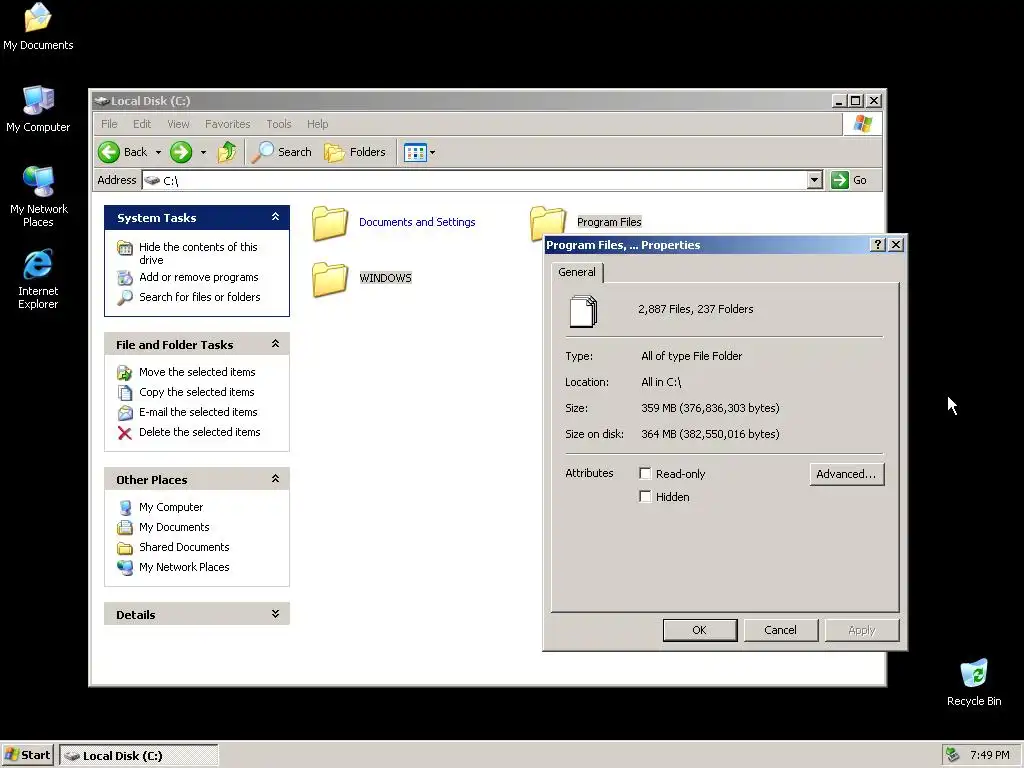Click the Move items icon
The image size is (1024, 768).
click(x=125, y=373)
